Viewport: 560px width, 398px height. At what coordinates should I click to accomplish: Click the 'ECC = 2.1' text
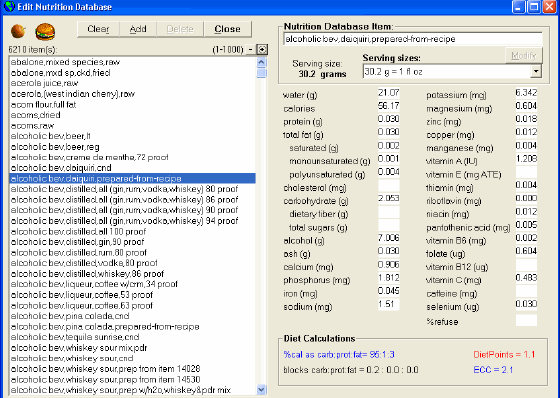[x=493, y=370]
